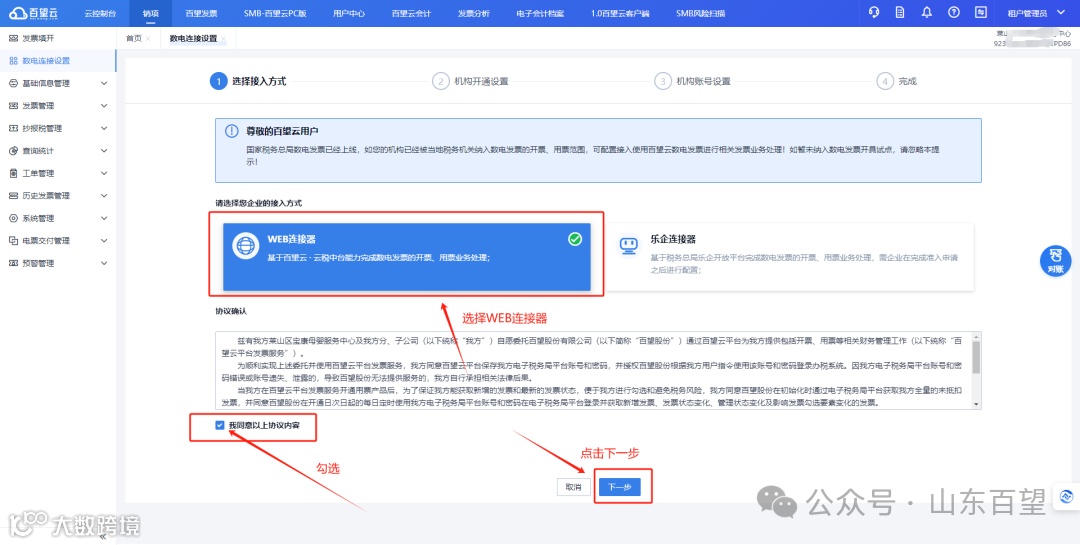
Task: Open 数电连接设置 sidebar item
Action: coord(58,61)
